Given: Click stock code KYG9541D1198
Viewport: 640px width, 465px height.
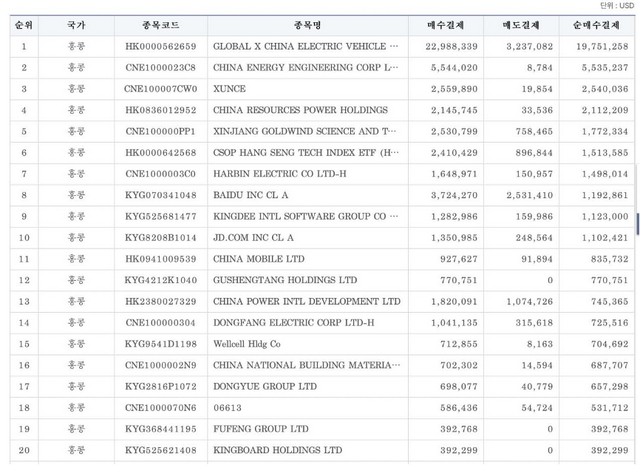Looking at the screenshot, I should click(x=161, y=344).
